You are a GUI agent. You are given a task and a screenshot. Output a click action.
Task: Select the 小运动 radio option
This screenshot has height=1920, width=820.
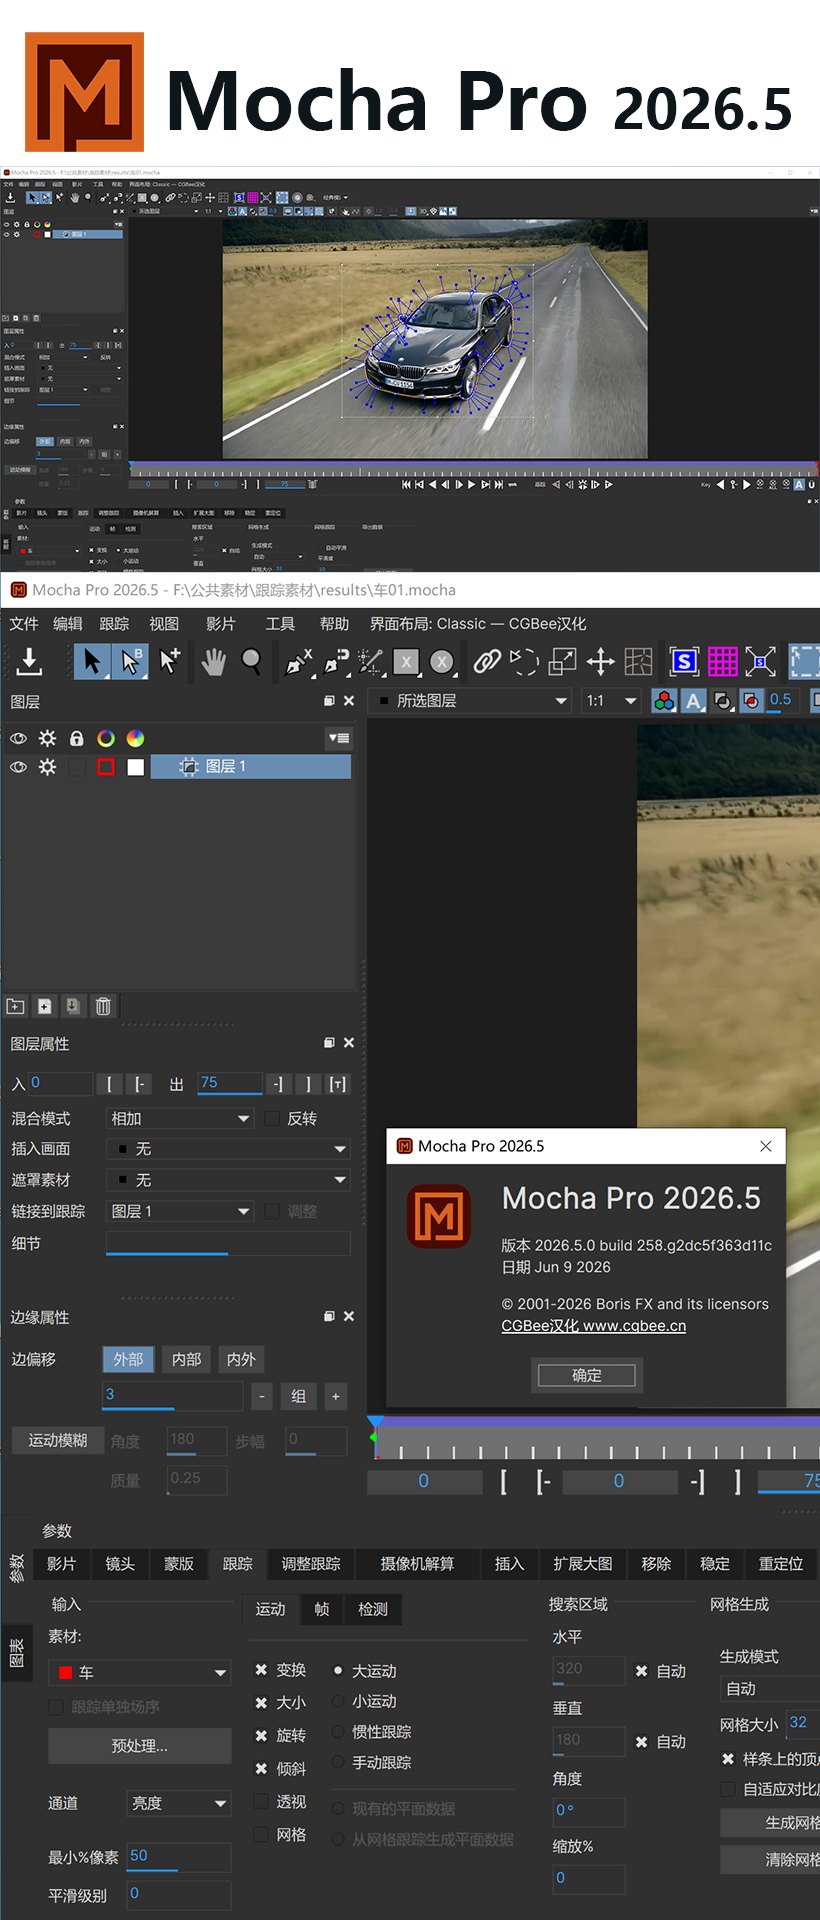point(338,1701)
